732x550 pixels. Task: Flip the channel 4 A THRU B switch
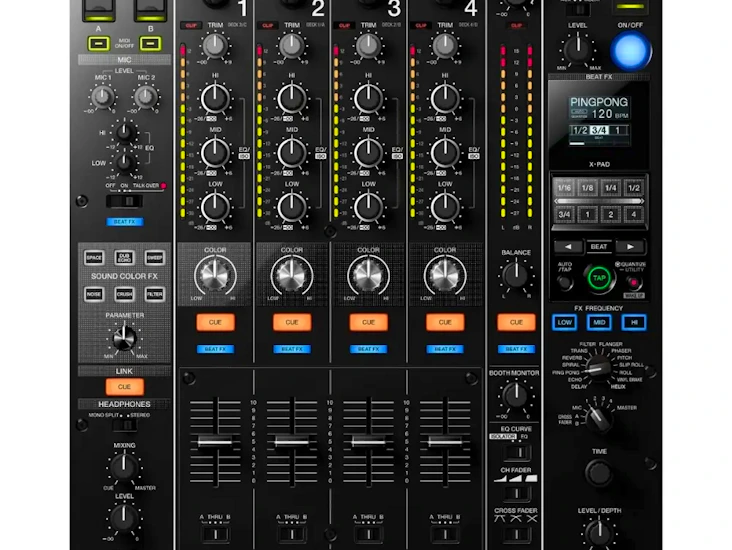[x=445, y=534]
